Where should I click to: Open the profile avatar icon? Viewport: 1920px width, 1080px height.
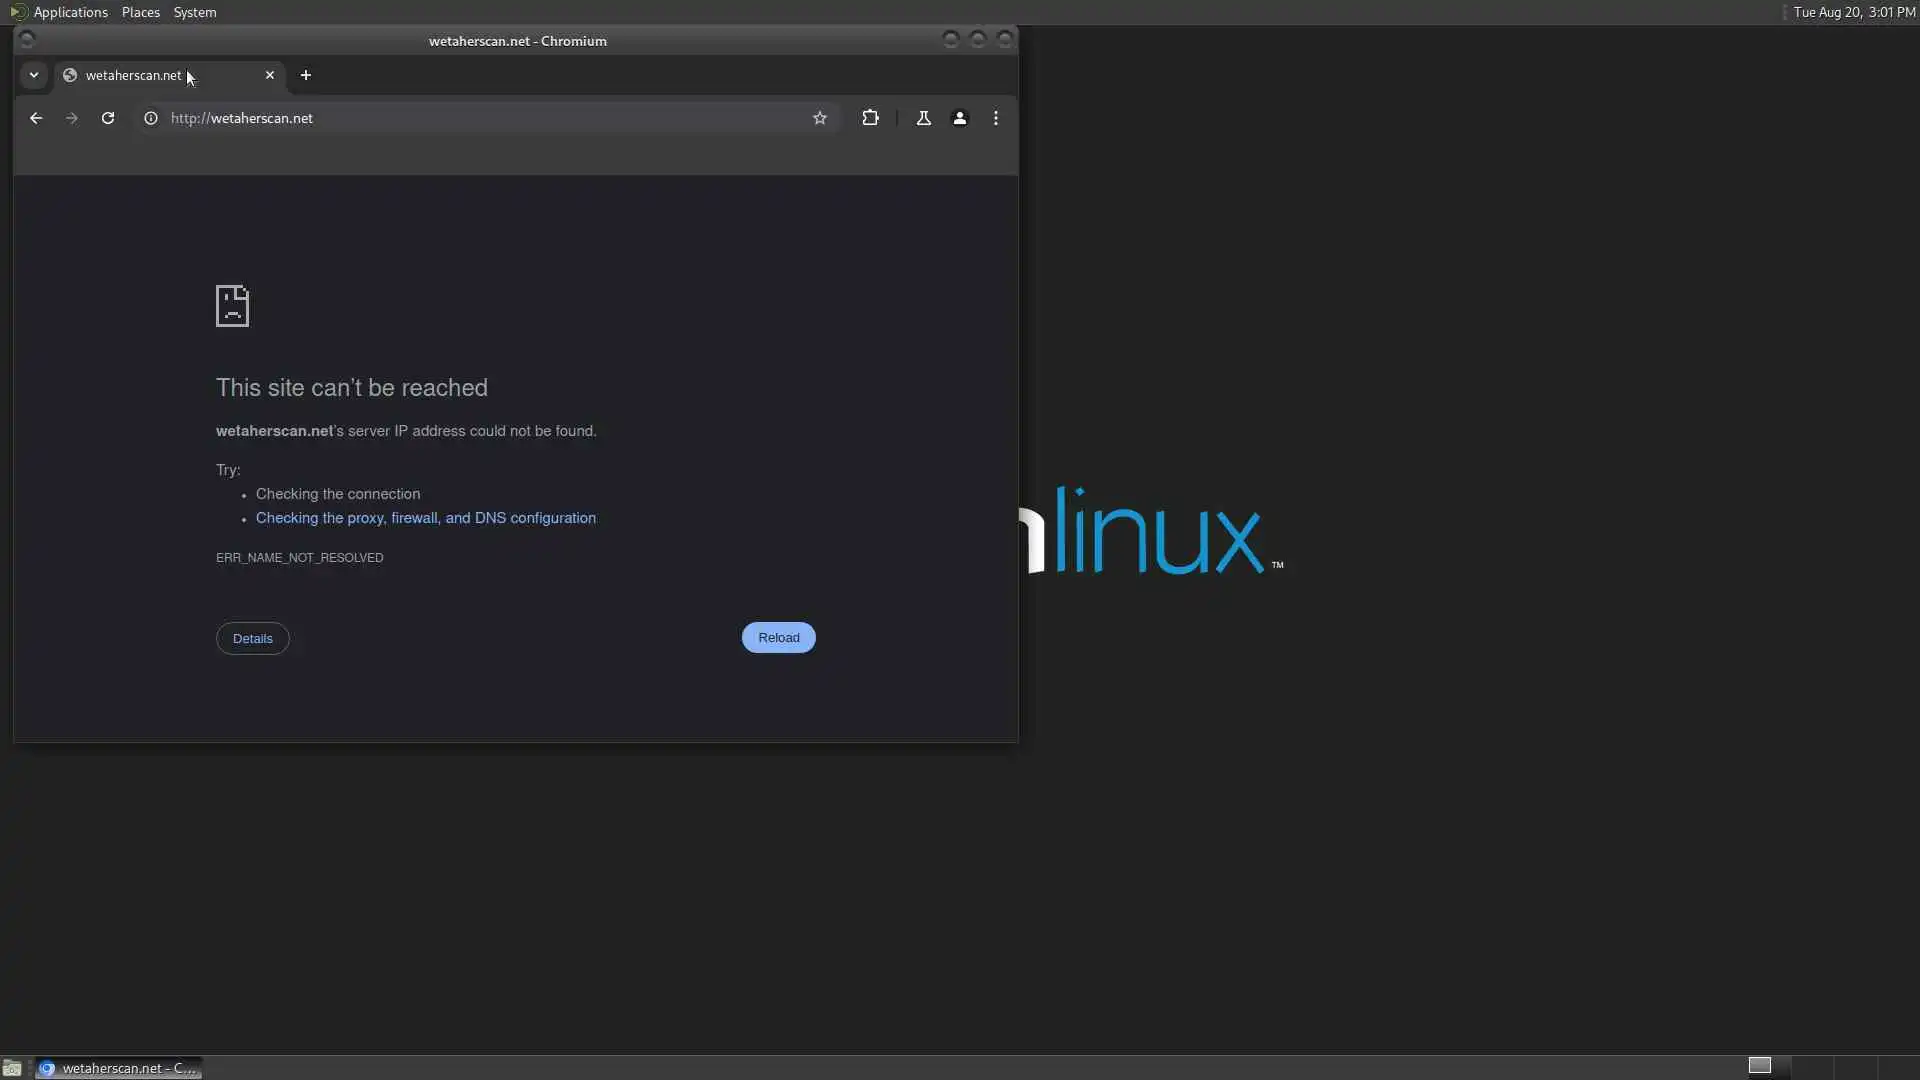point(960,118)
